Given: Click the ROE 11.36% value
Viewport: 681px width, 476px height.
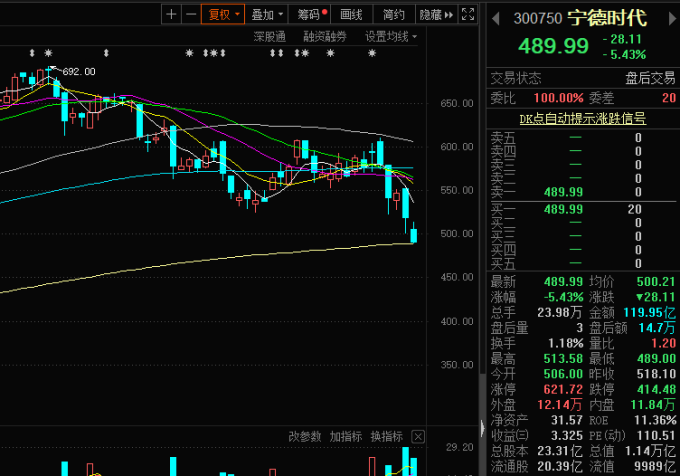Looking at the screenshot, I should pos(655,420).
